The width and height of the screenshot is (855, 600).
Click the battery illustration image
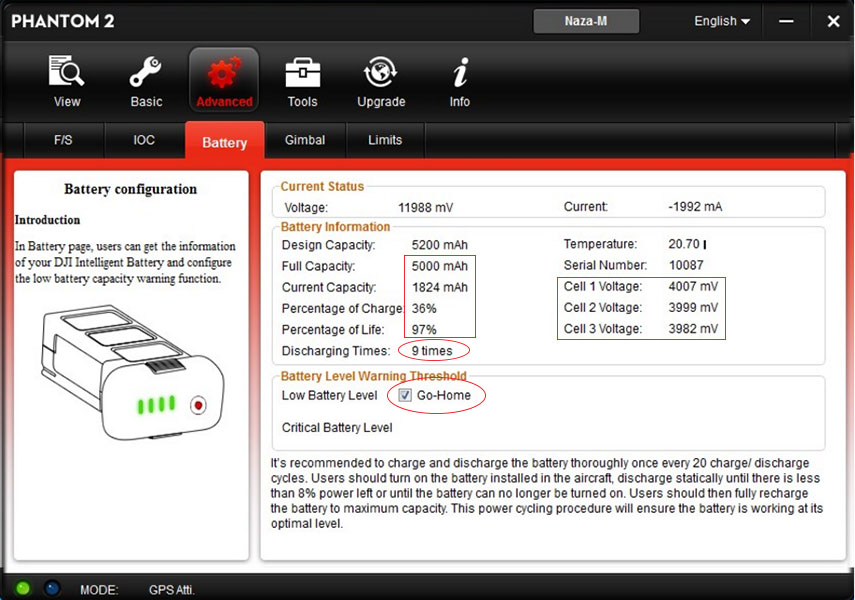pyautogui.click(x=131, y=372)
